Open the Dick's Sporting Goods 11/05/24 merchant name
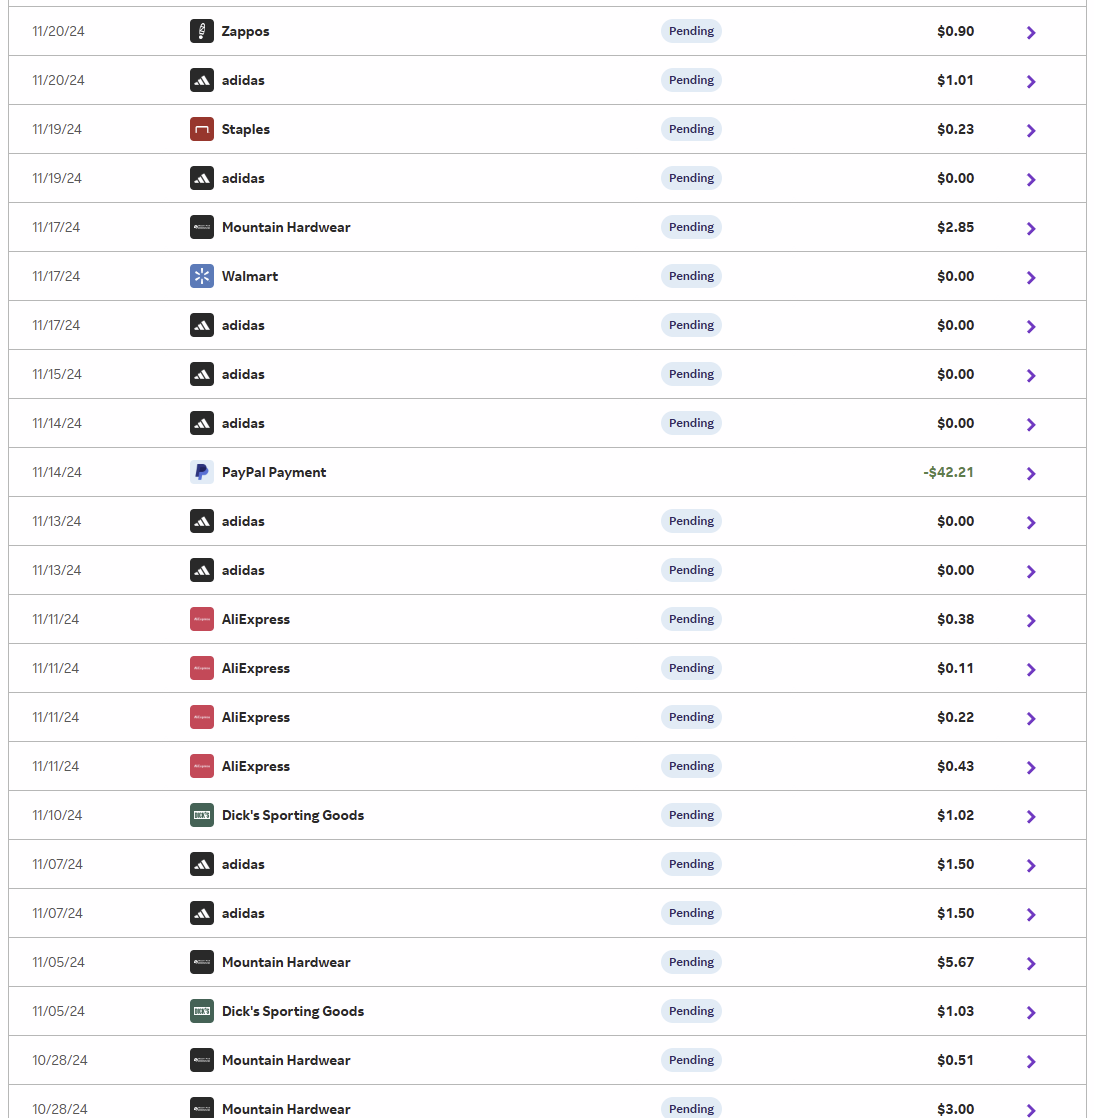The height and width of the screenshot is (1118, 1094). point(293,1011)
